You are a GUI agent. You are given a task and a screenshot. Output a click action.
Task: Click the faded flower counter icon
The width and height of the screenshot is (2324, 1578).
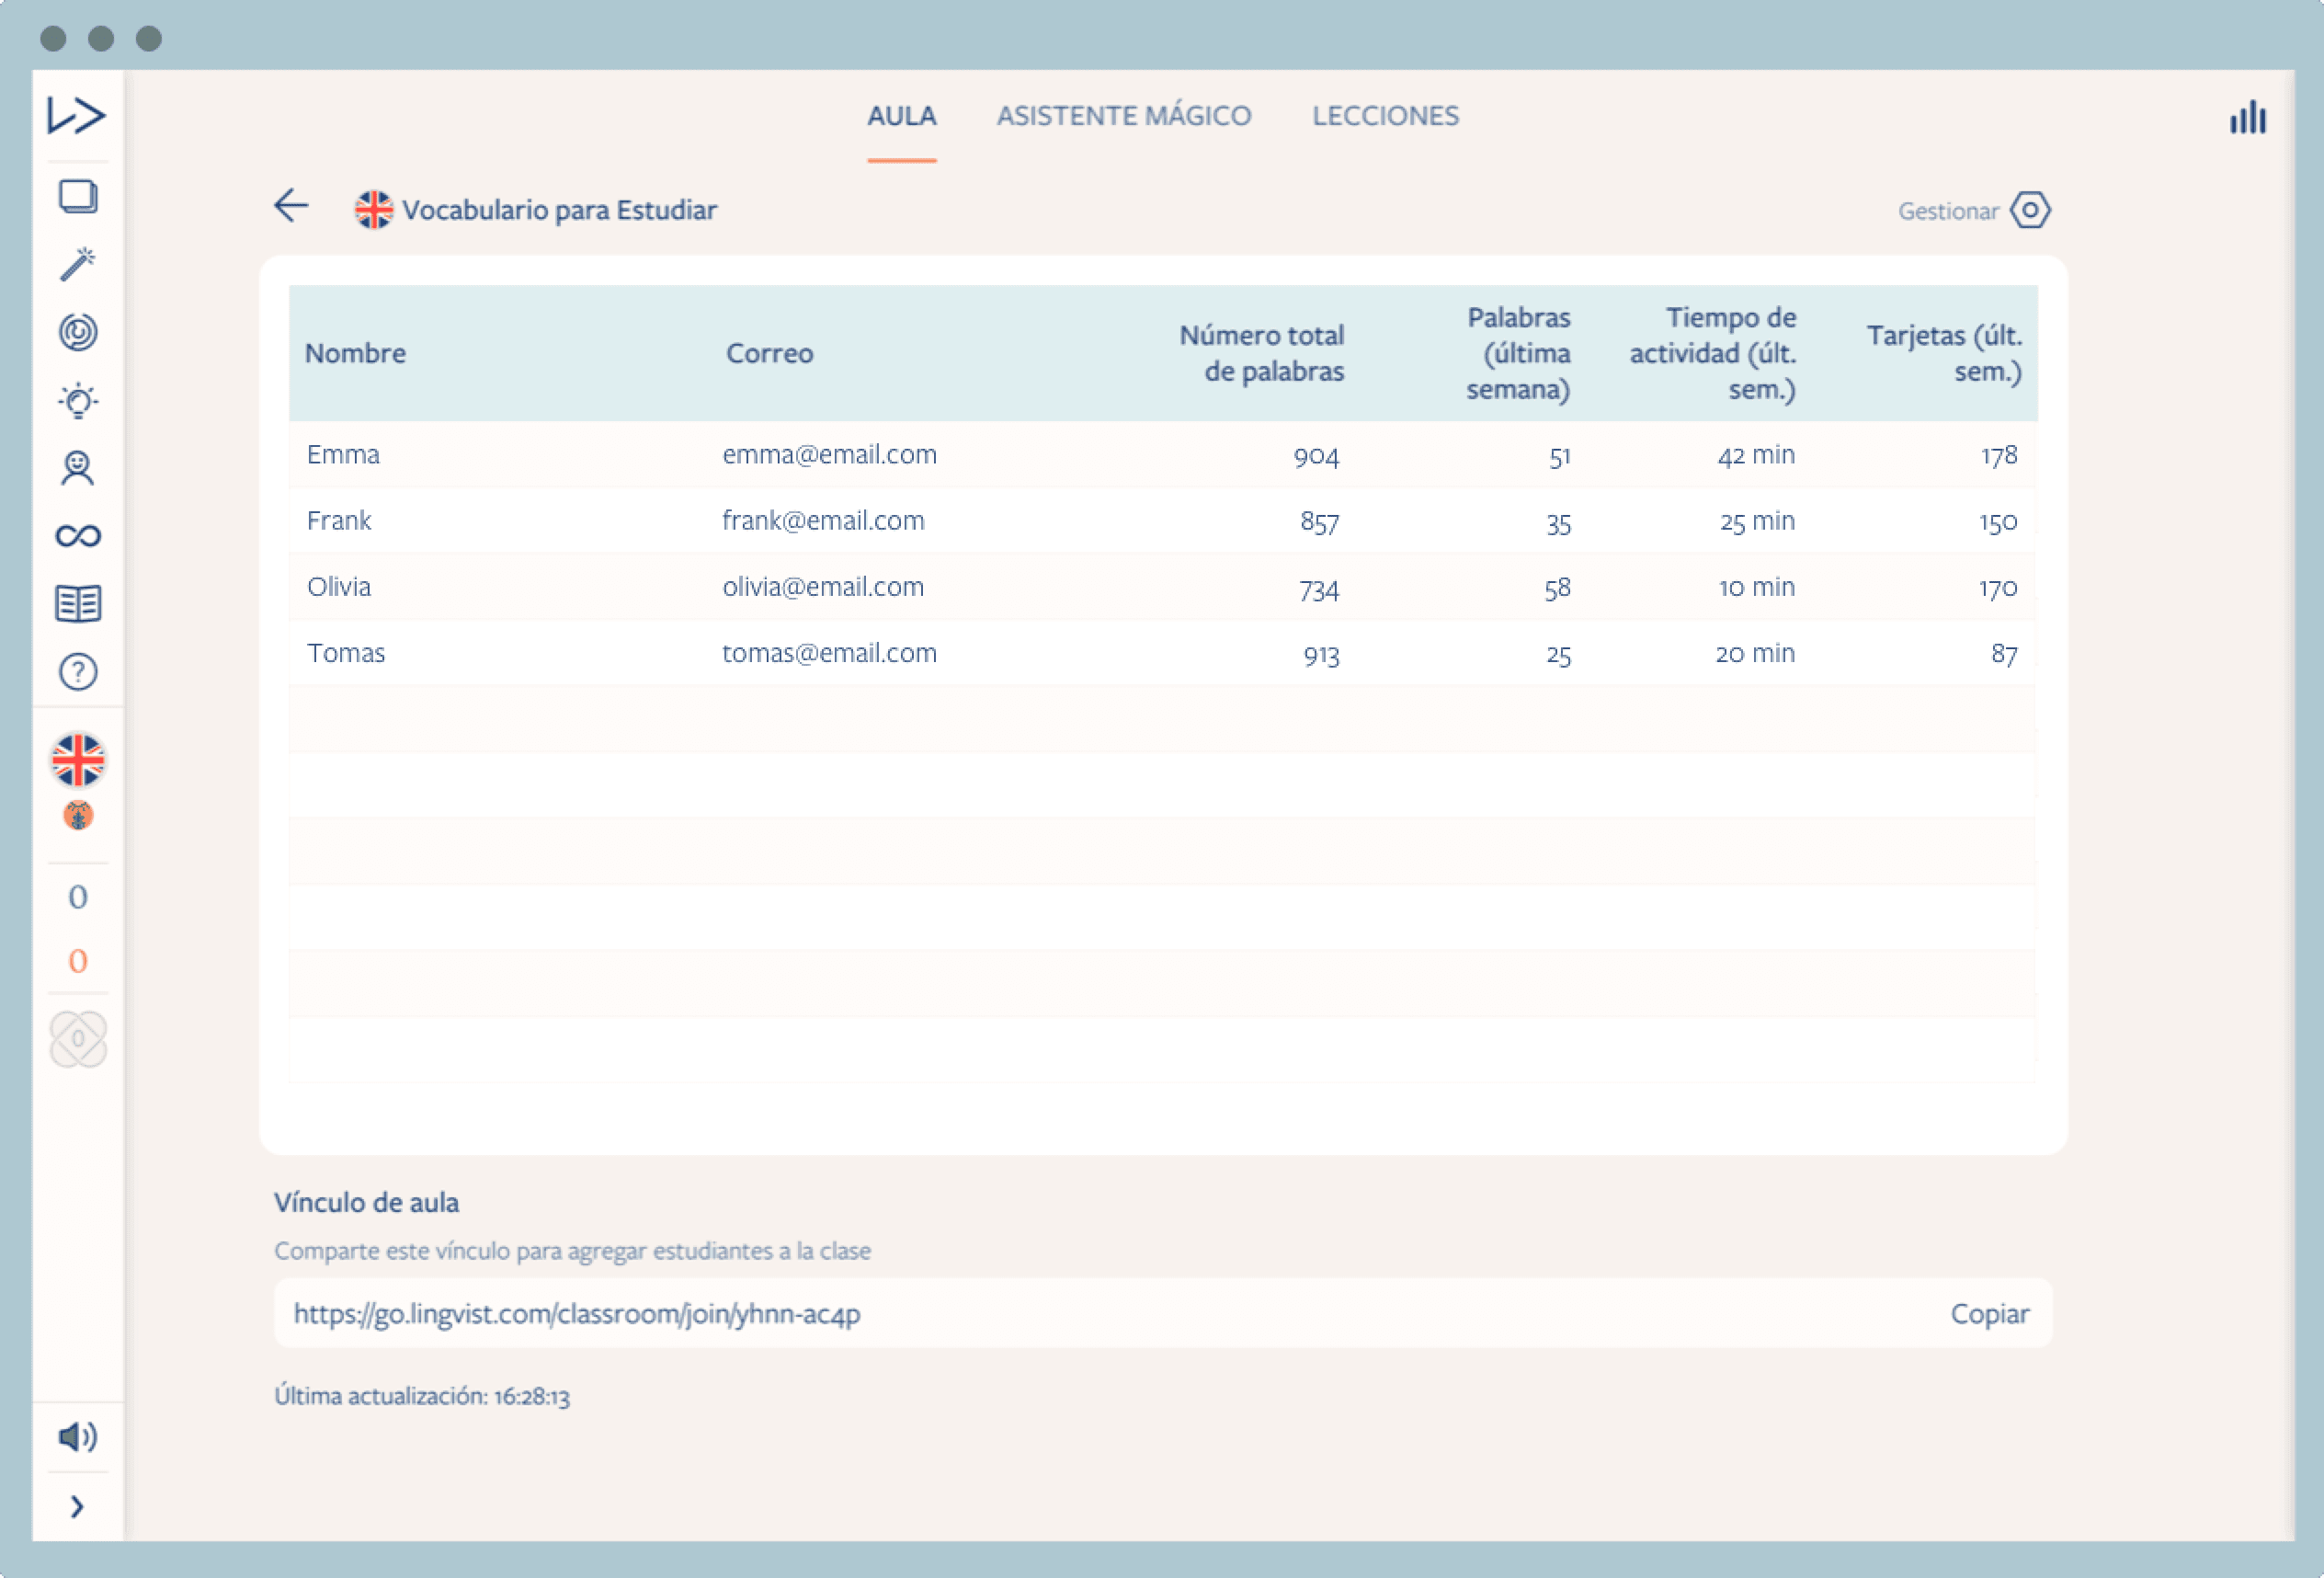point(78,1039)
